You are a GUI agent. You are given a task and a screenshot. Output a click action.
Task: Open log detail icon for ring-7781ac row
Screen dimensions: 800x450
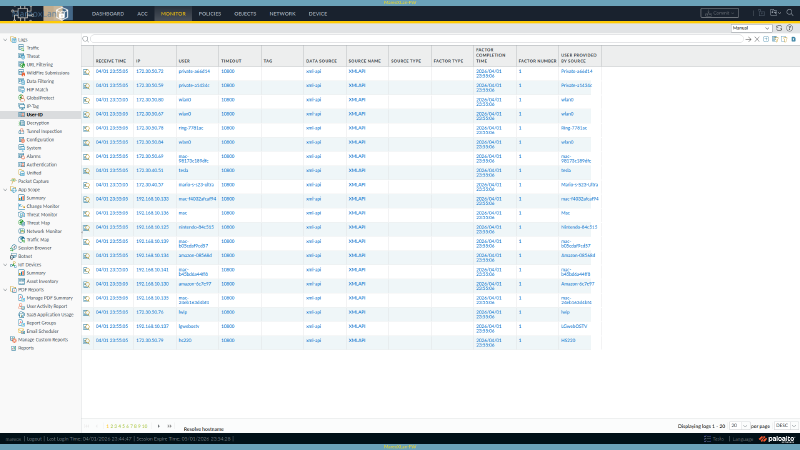click(86, 129)
